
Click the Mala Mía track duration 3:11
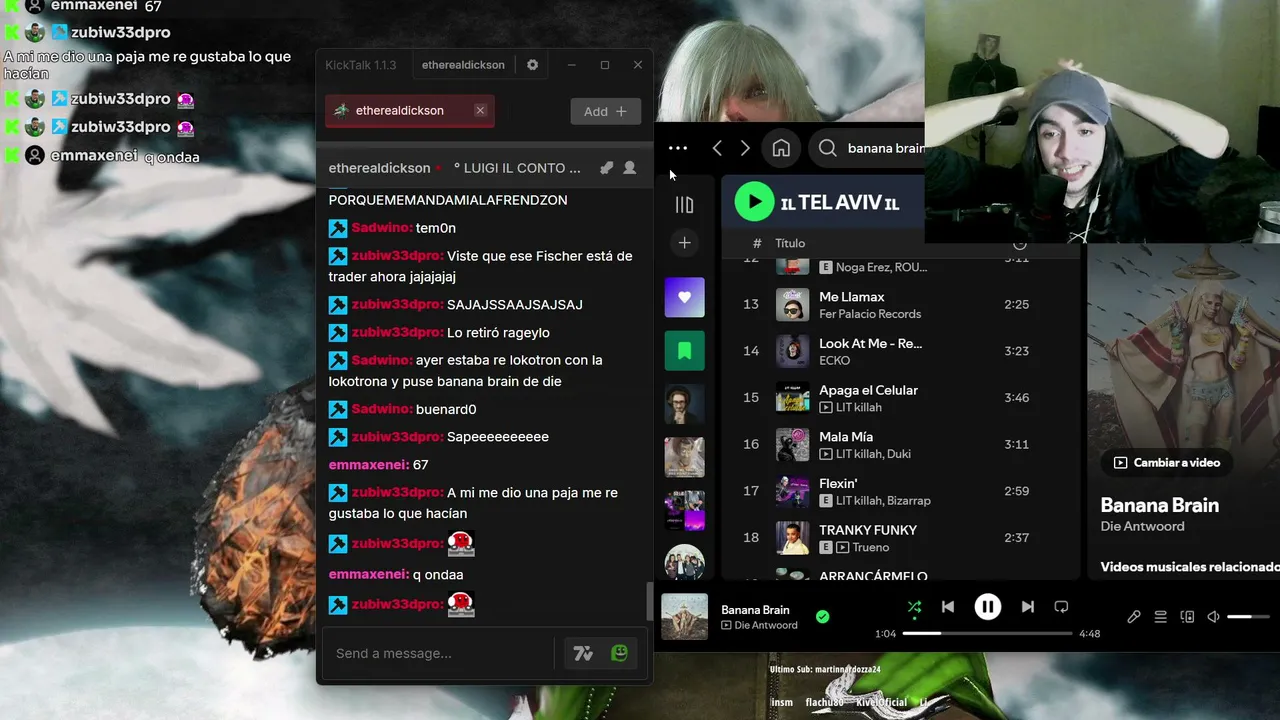pyautogui.click(x=1016, y=444)
